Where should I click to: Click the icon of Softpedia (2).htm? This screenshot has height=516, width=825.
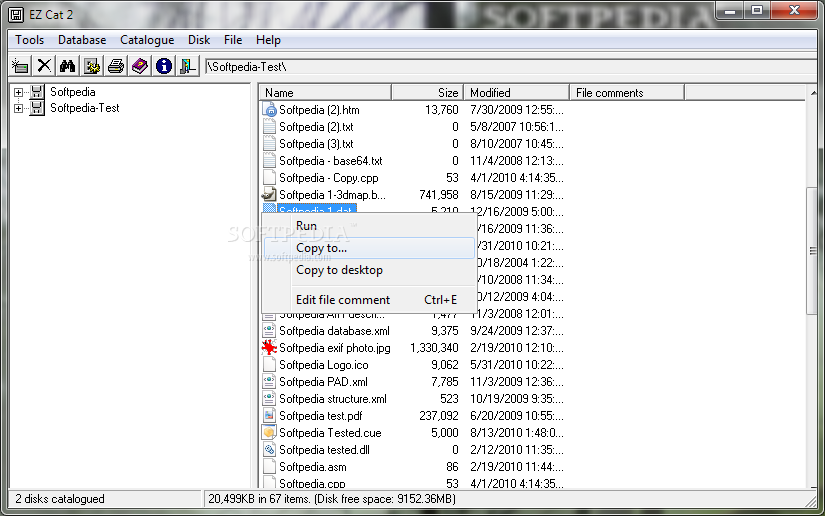[x=269, y=110]
